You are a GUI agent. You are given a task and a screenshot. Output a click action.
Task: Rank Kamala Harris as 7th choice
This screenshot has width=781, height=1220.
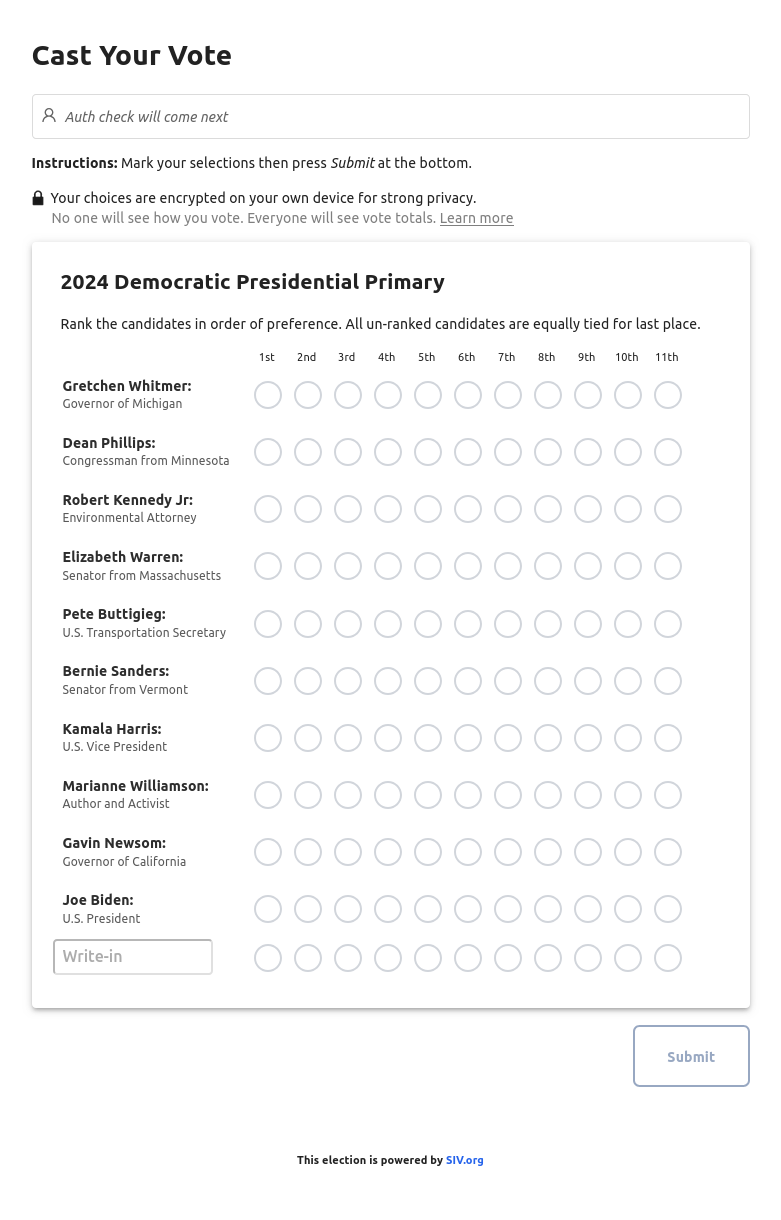coord(508,738)
